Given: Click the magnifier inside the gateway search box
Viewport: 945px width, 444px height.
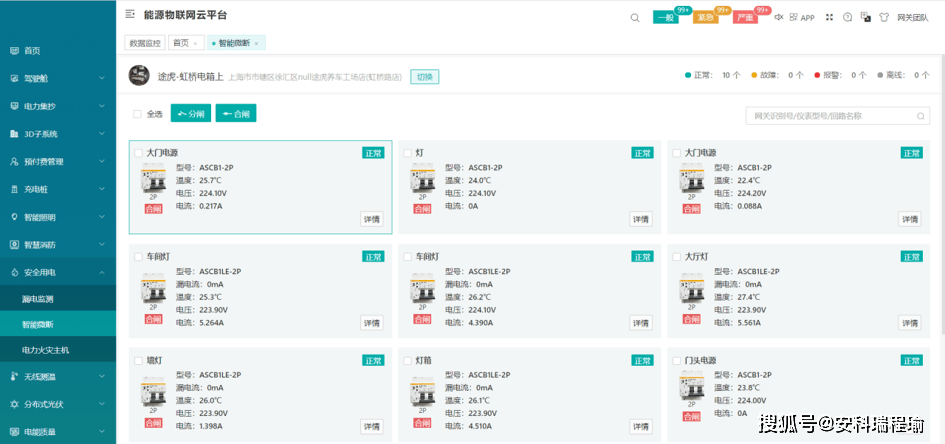Looking at the screenshot, I should 920,116.
